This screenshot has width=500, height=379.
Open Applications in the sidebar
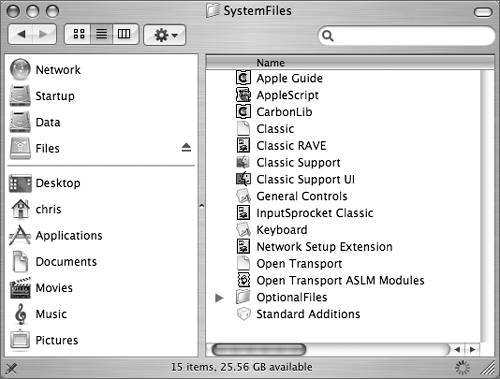tap(56, 235)
